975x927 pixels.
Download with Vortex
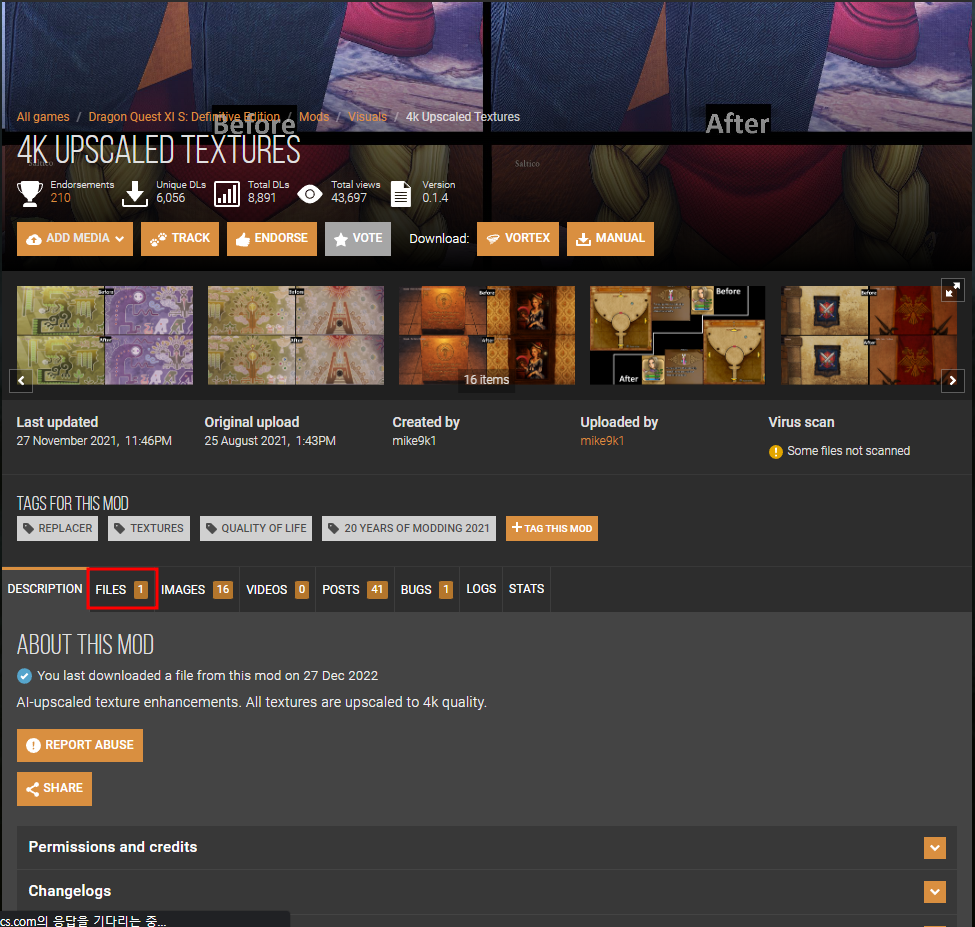click(x=518, y=239)
